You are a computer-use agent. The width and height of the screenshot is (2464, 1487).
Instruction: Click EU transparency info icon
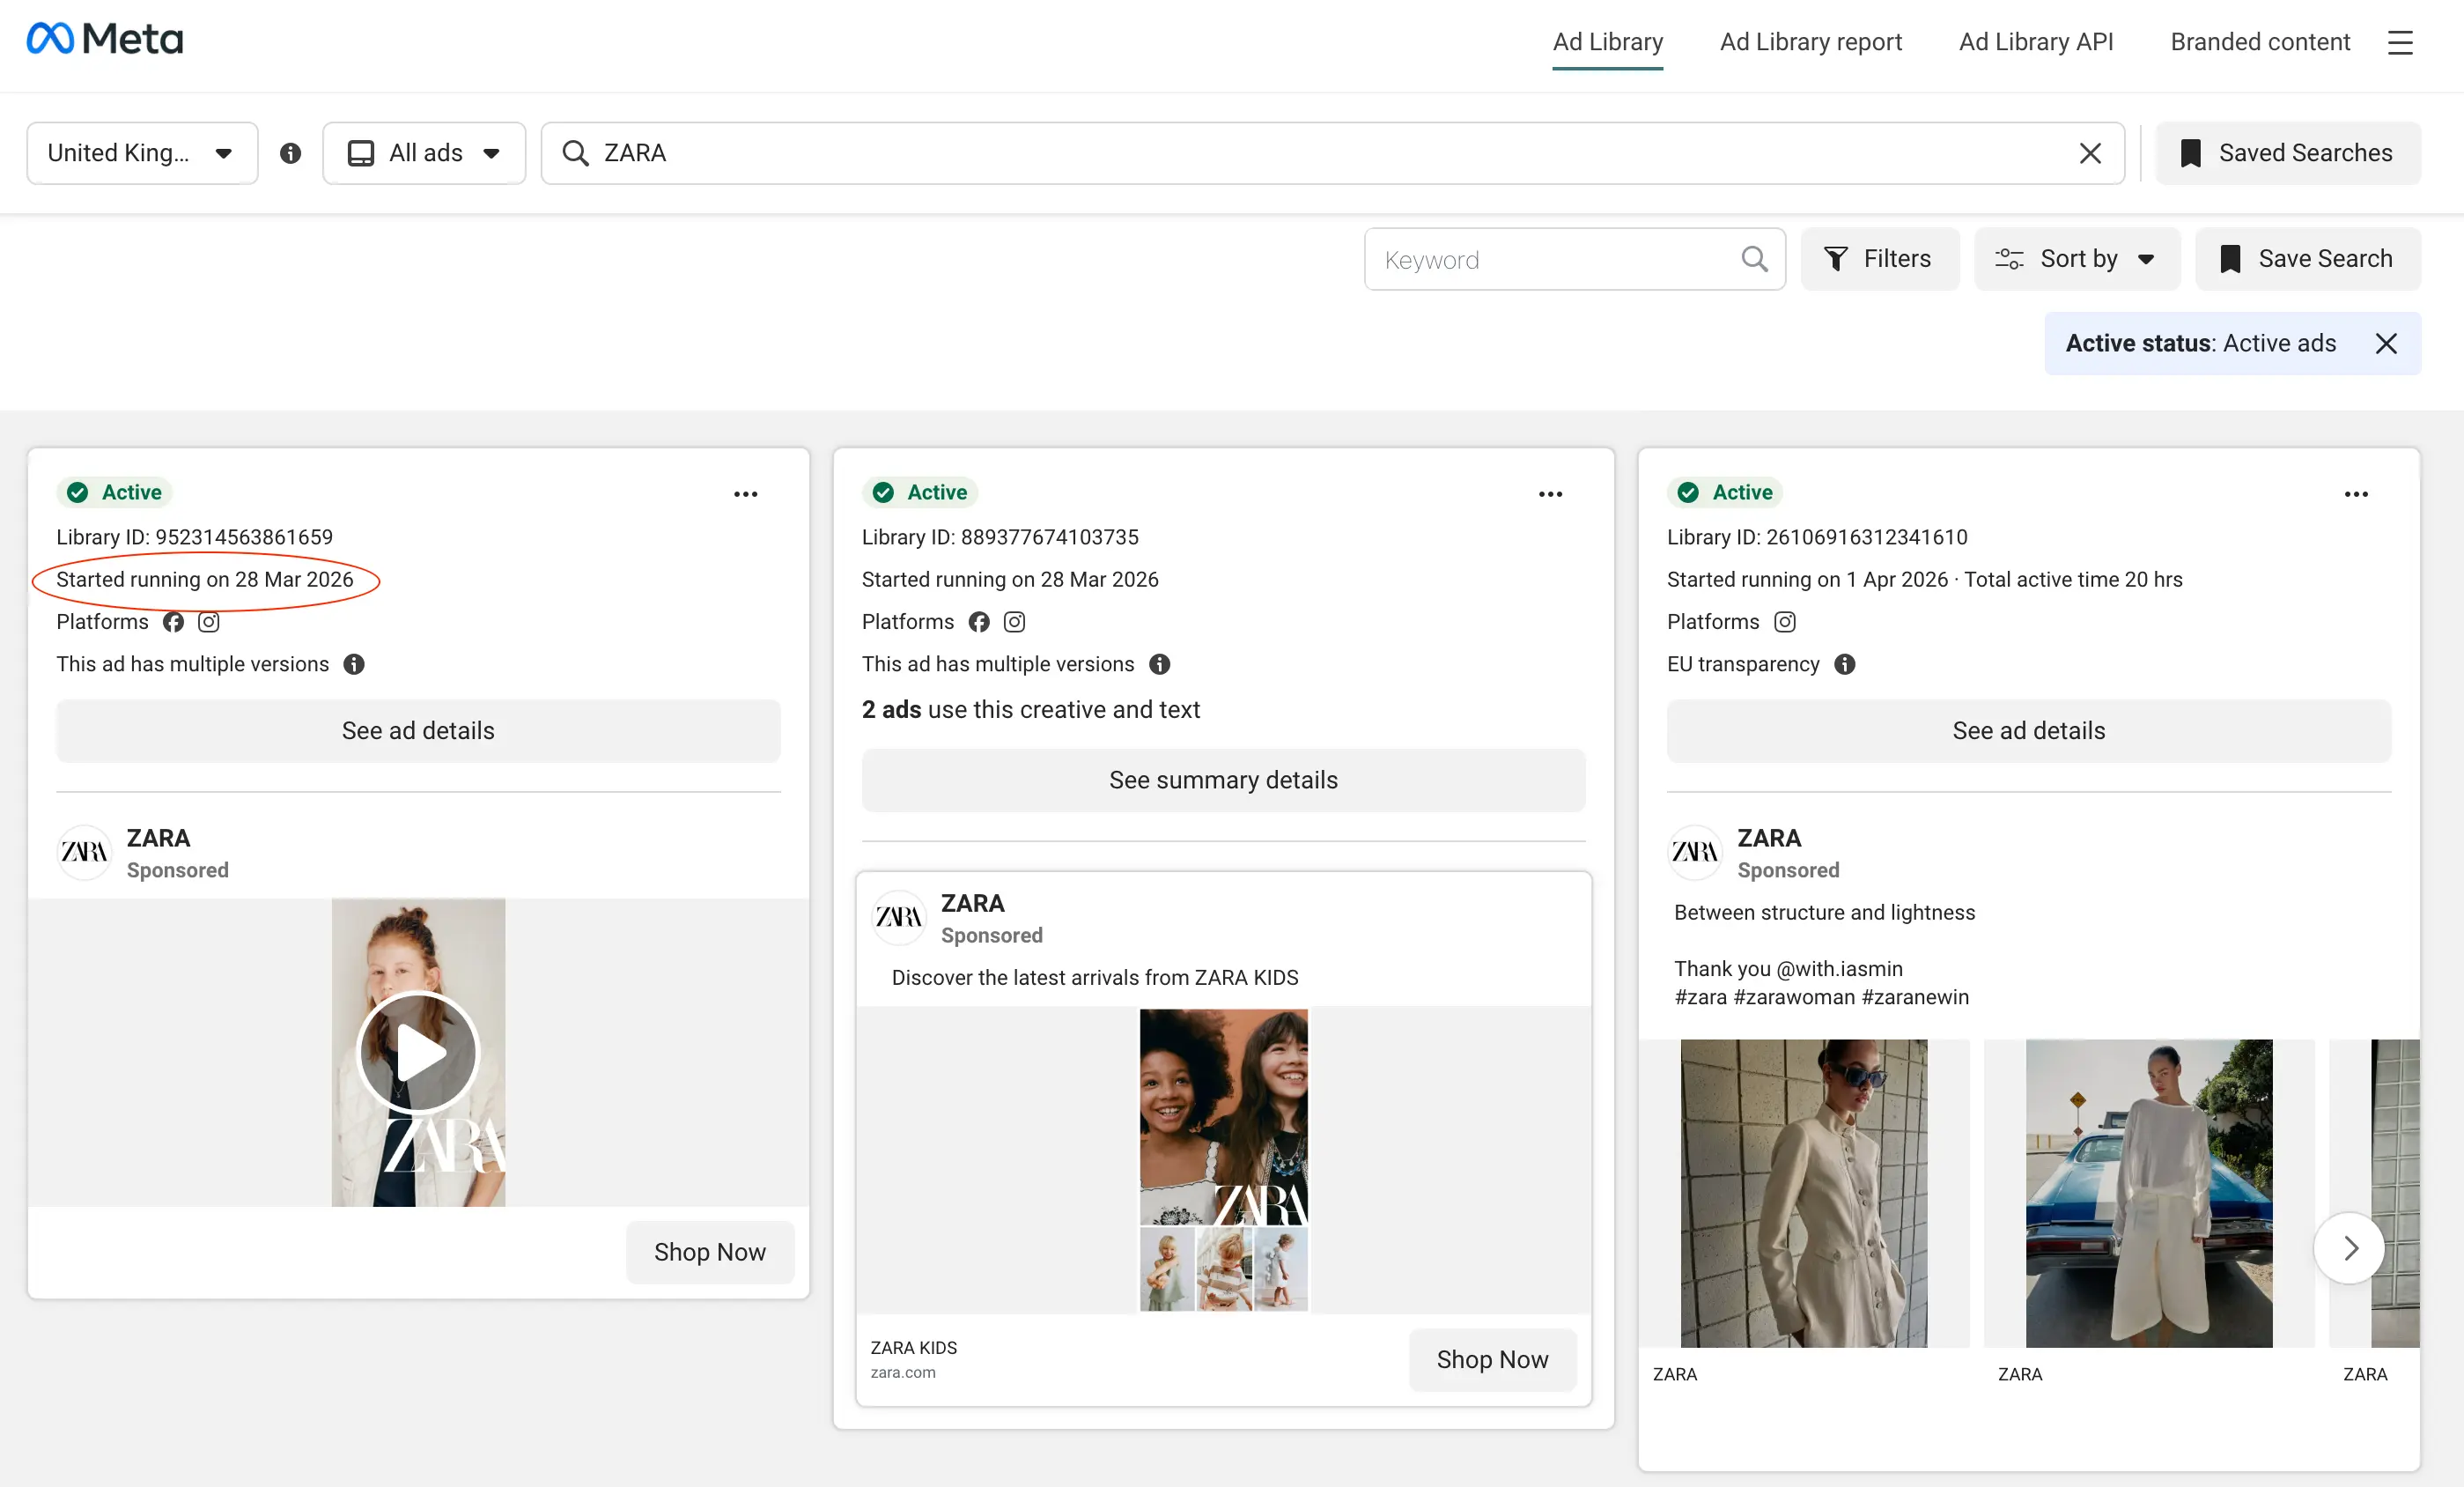(1844, 664)
